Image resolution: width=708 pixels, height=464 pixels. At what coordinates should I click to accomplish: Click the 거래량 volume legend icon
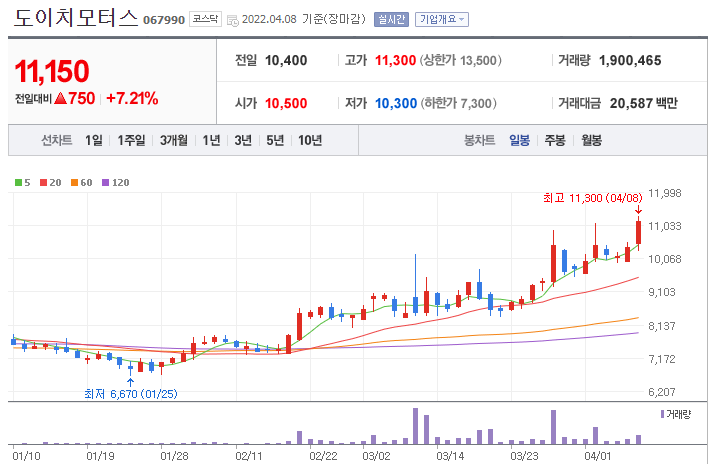coord(662,414)
